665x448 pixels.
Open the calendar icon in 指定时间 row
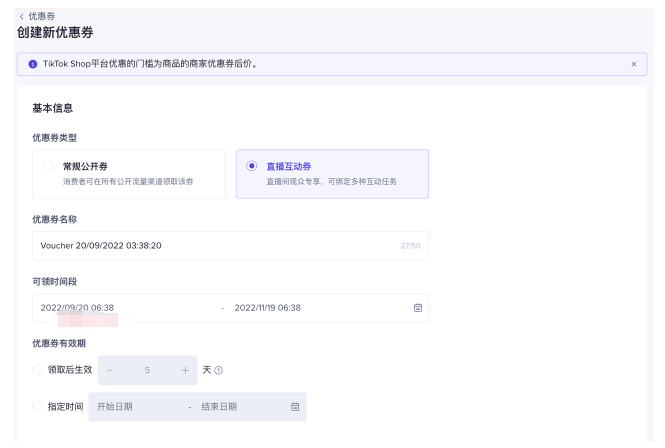295,406
